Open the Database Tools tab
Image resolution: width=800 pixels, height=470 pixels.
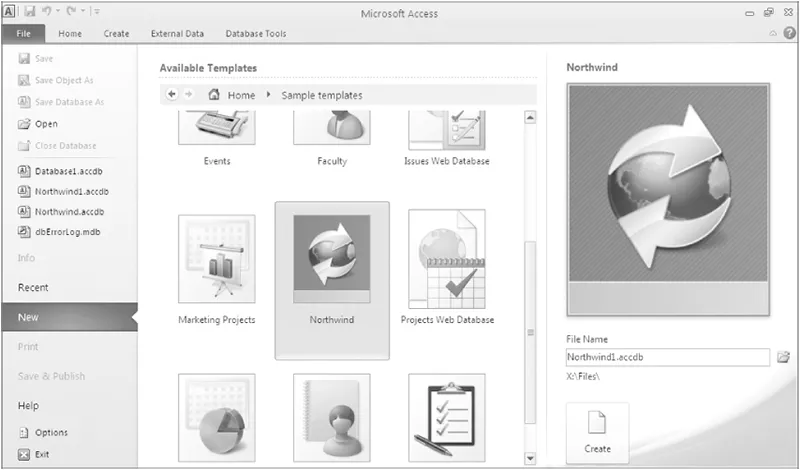255,33
